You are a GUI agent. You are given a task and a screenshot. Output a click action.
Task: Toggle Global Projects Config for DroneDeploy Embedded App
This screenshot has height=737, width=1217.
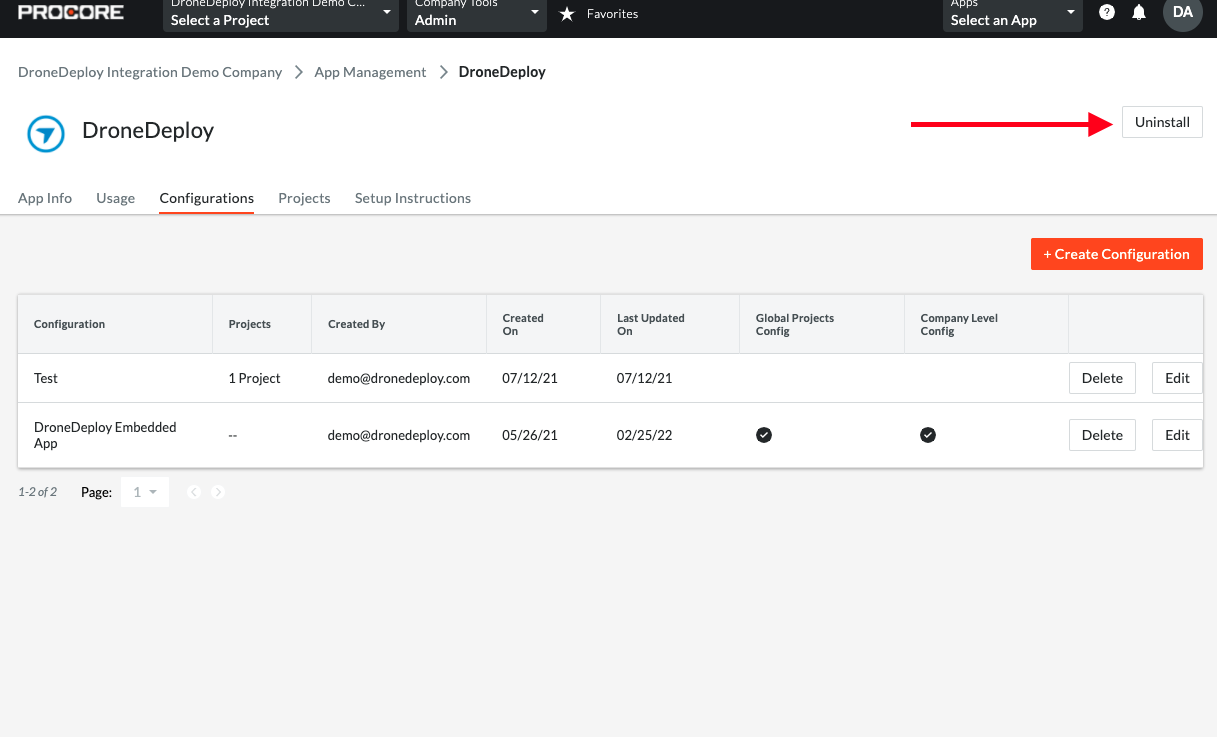pyautogui.click(x=764, y=435)
